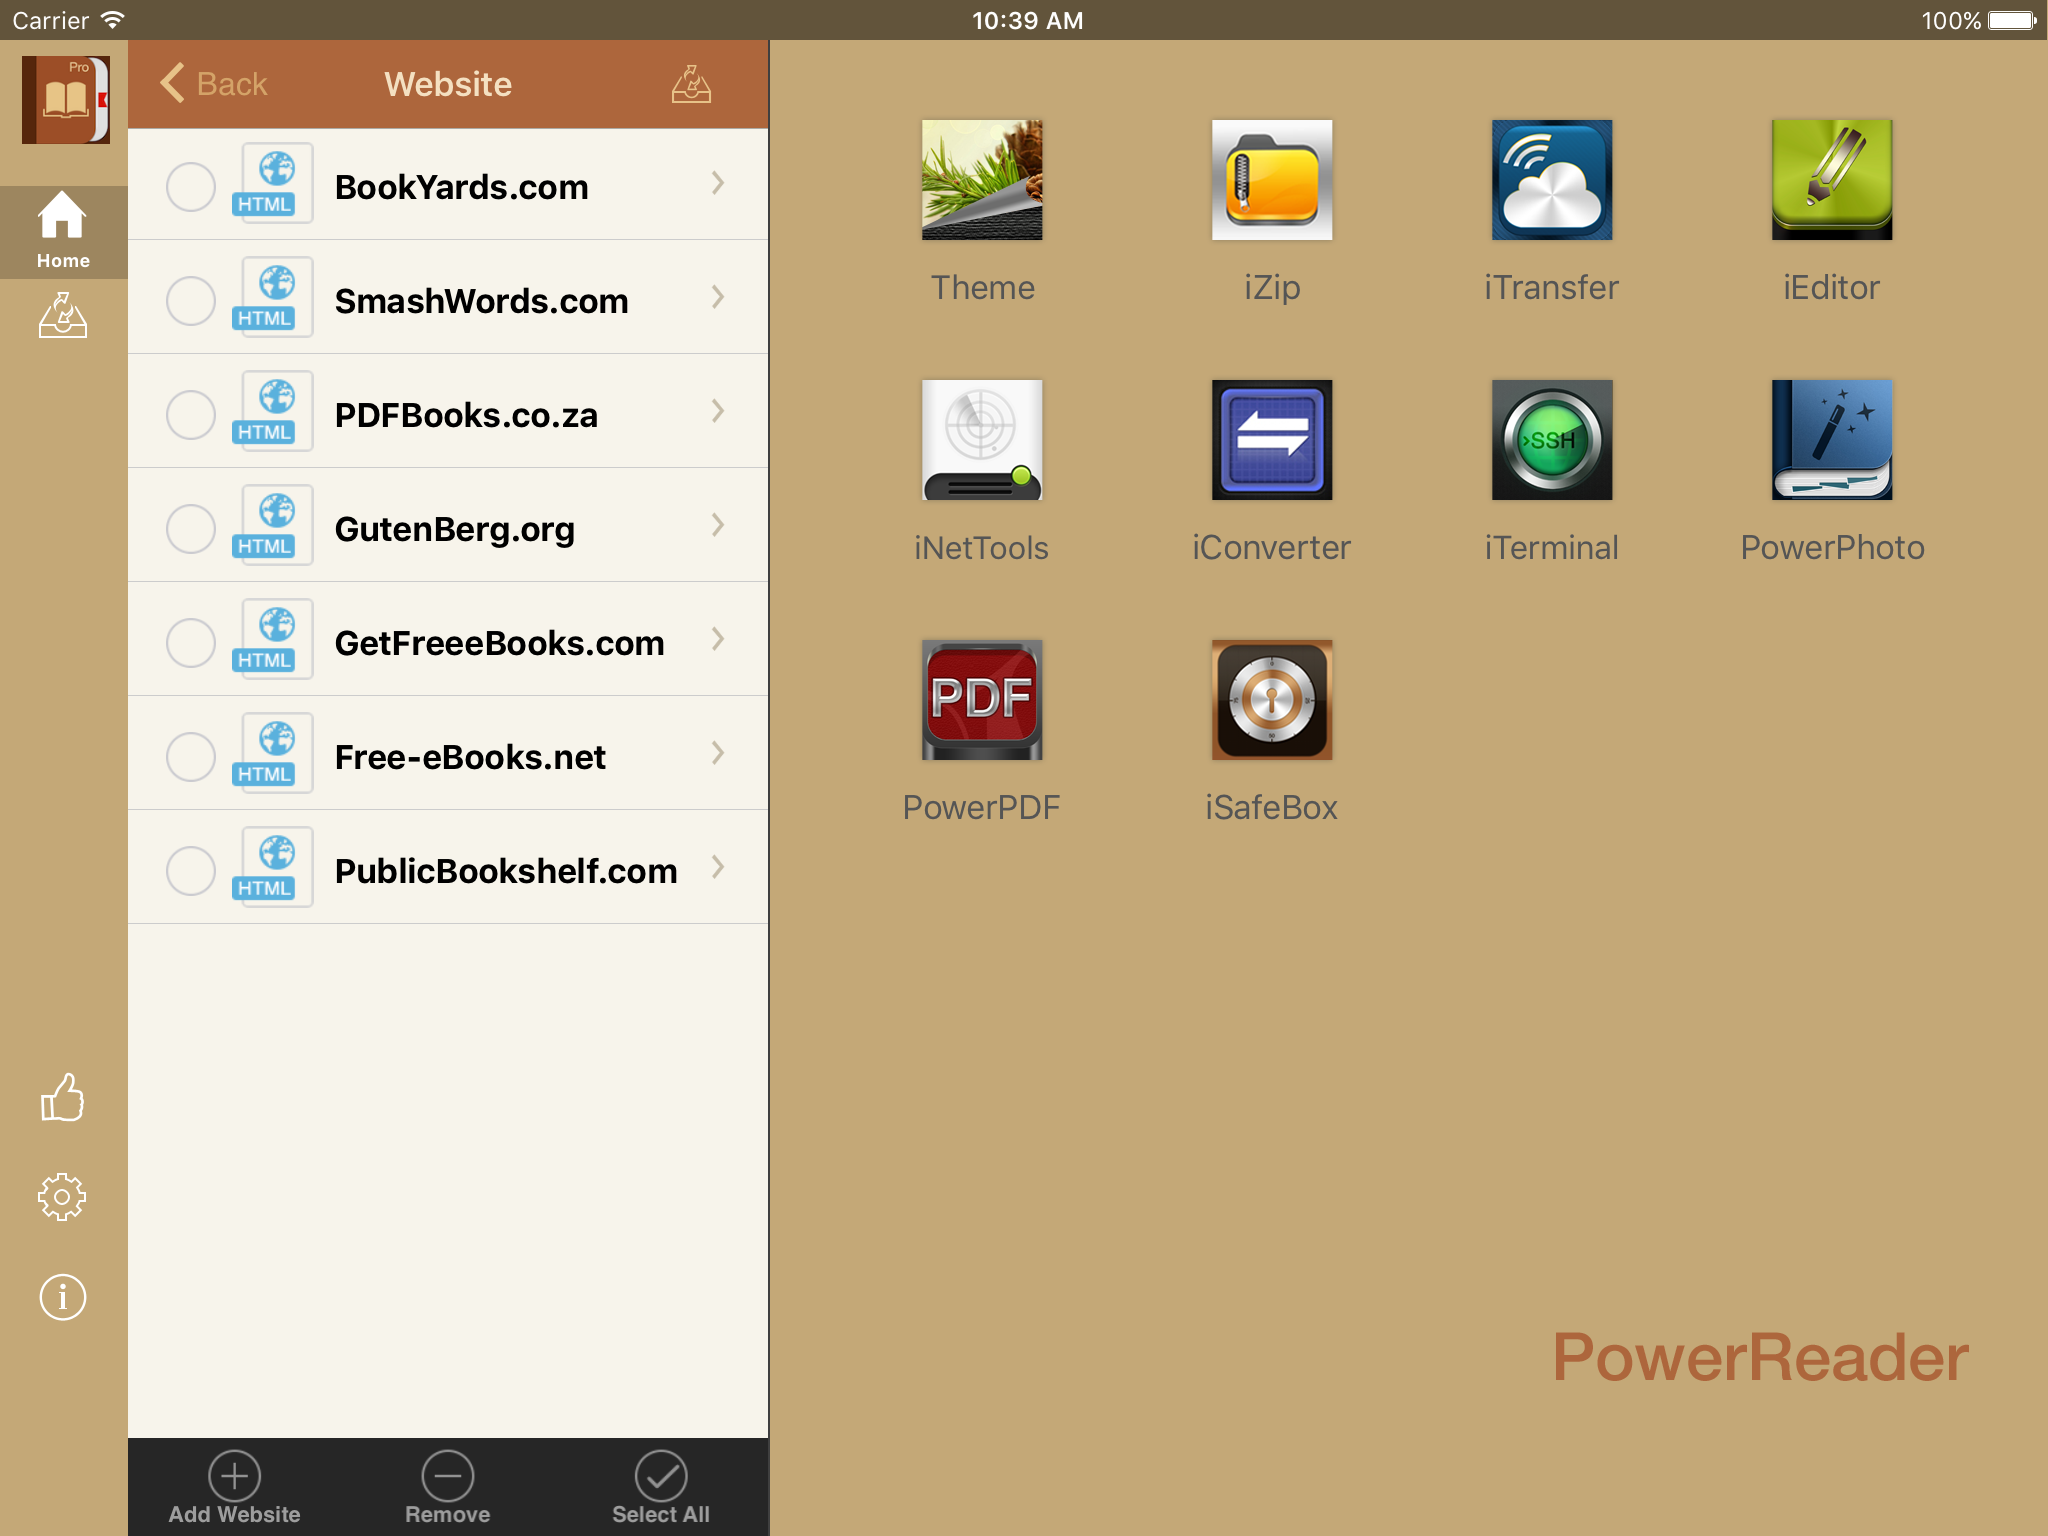Open the PowerPDF icon
2048x1536 pixels.
point(981,701)
